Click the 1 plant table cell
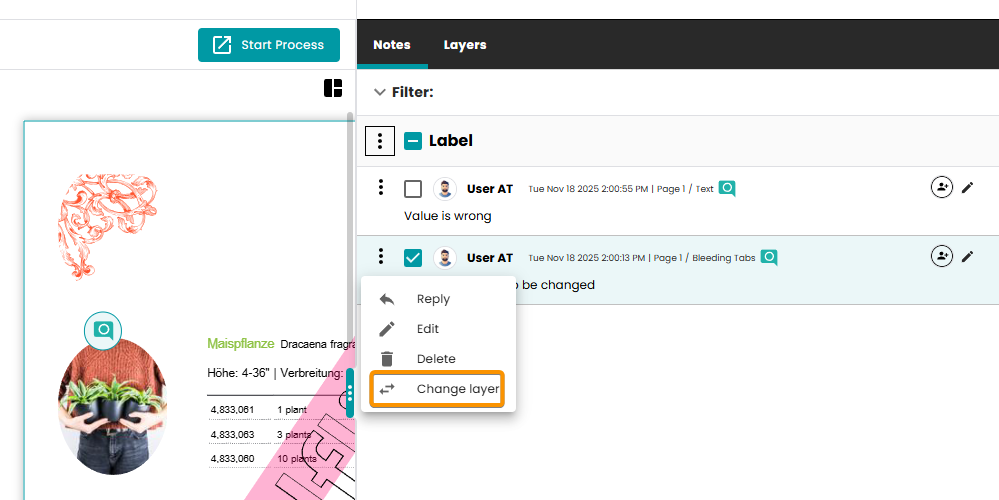The width and height of the screenshot is (999, 500). pos(292,410)
